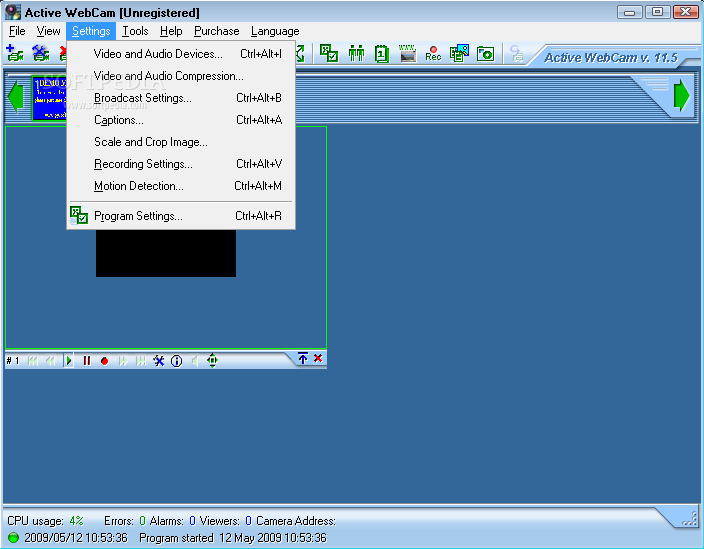The image size is (704, 549).
Task: Click the green status indicator light
Action: click(13, 537)
